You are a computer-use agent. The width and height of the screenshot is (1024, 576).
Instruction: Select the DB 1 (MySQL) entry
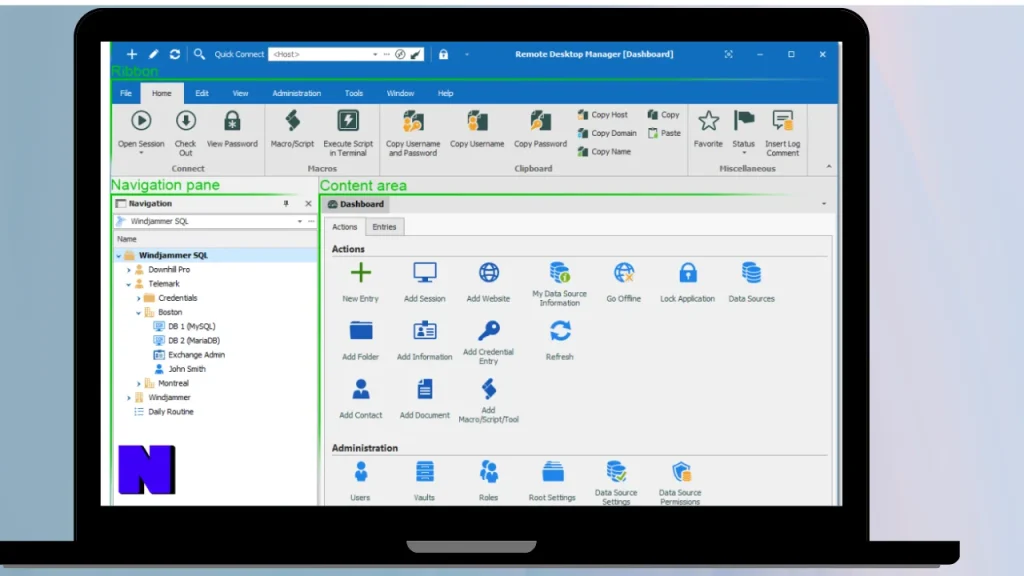tap(184, 327)
